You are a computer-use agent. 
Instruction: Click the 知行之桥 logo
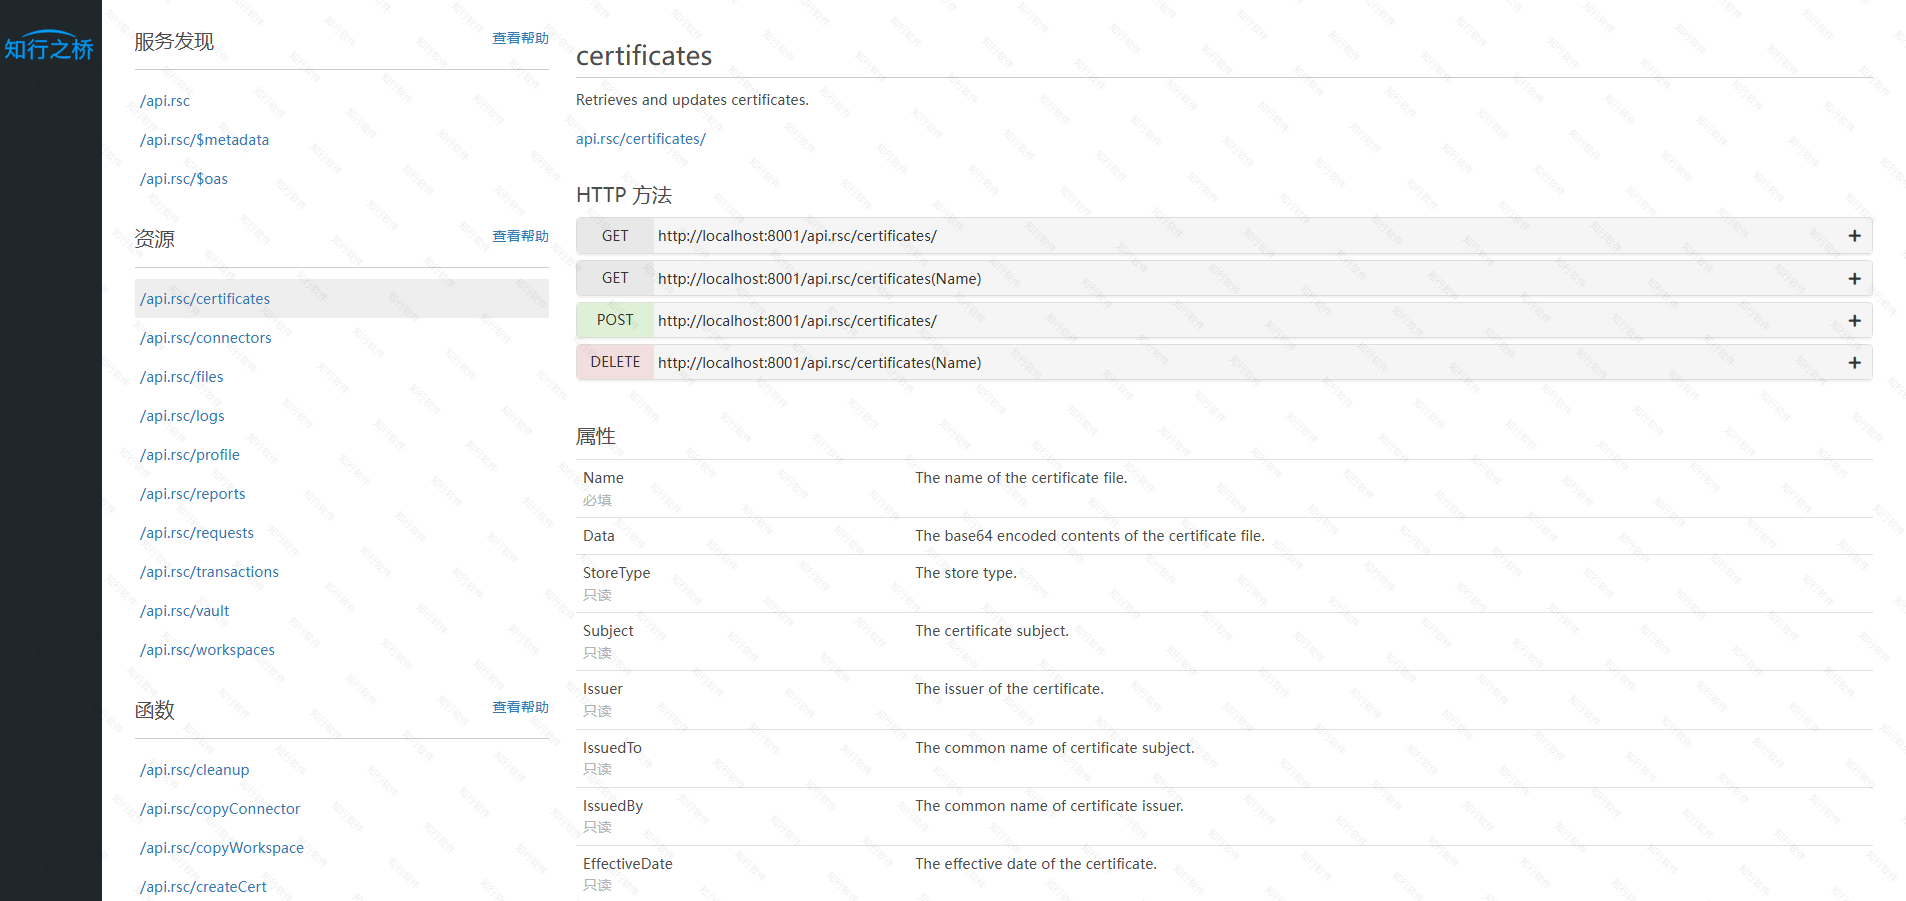[49, 46]
